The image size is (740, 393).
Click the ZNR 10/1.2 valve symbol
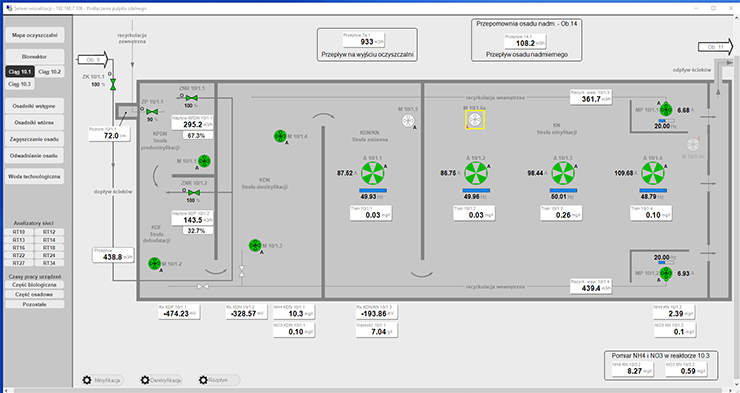click(193, 192)
